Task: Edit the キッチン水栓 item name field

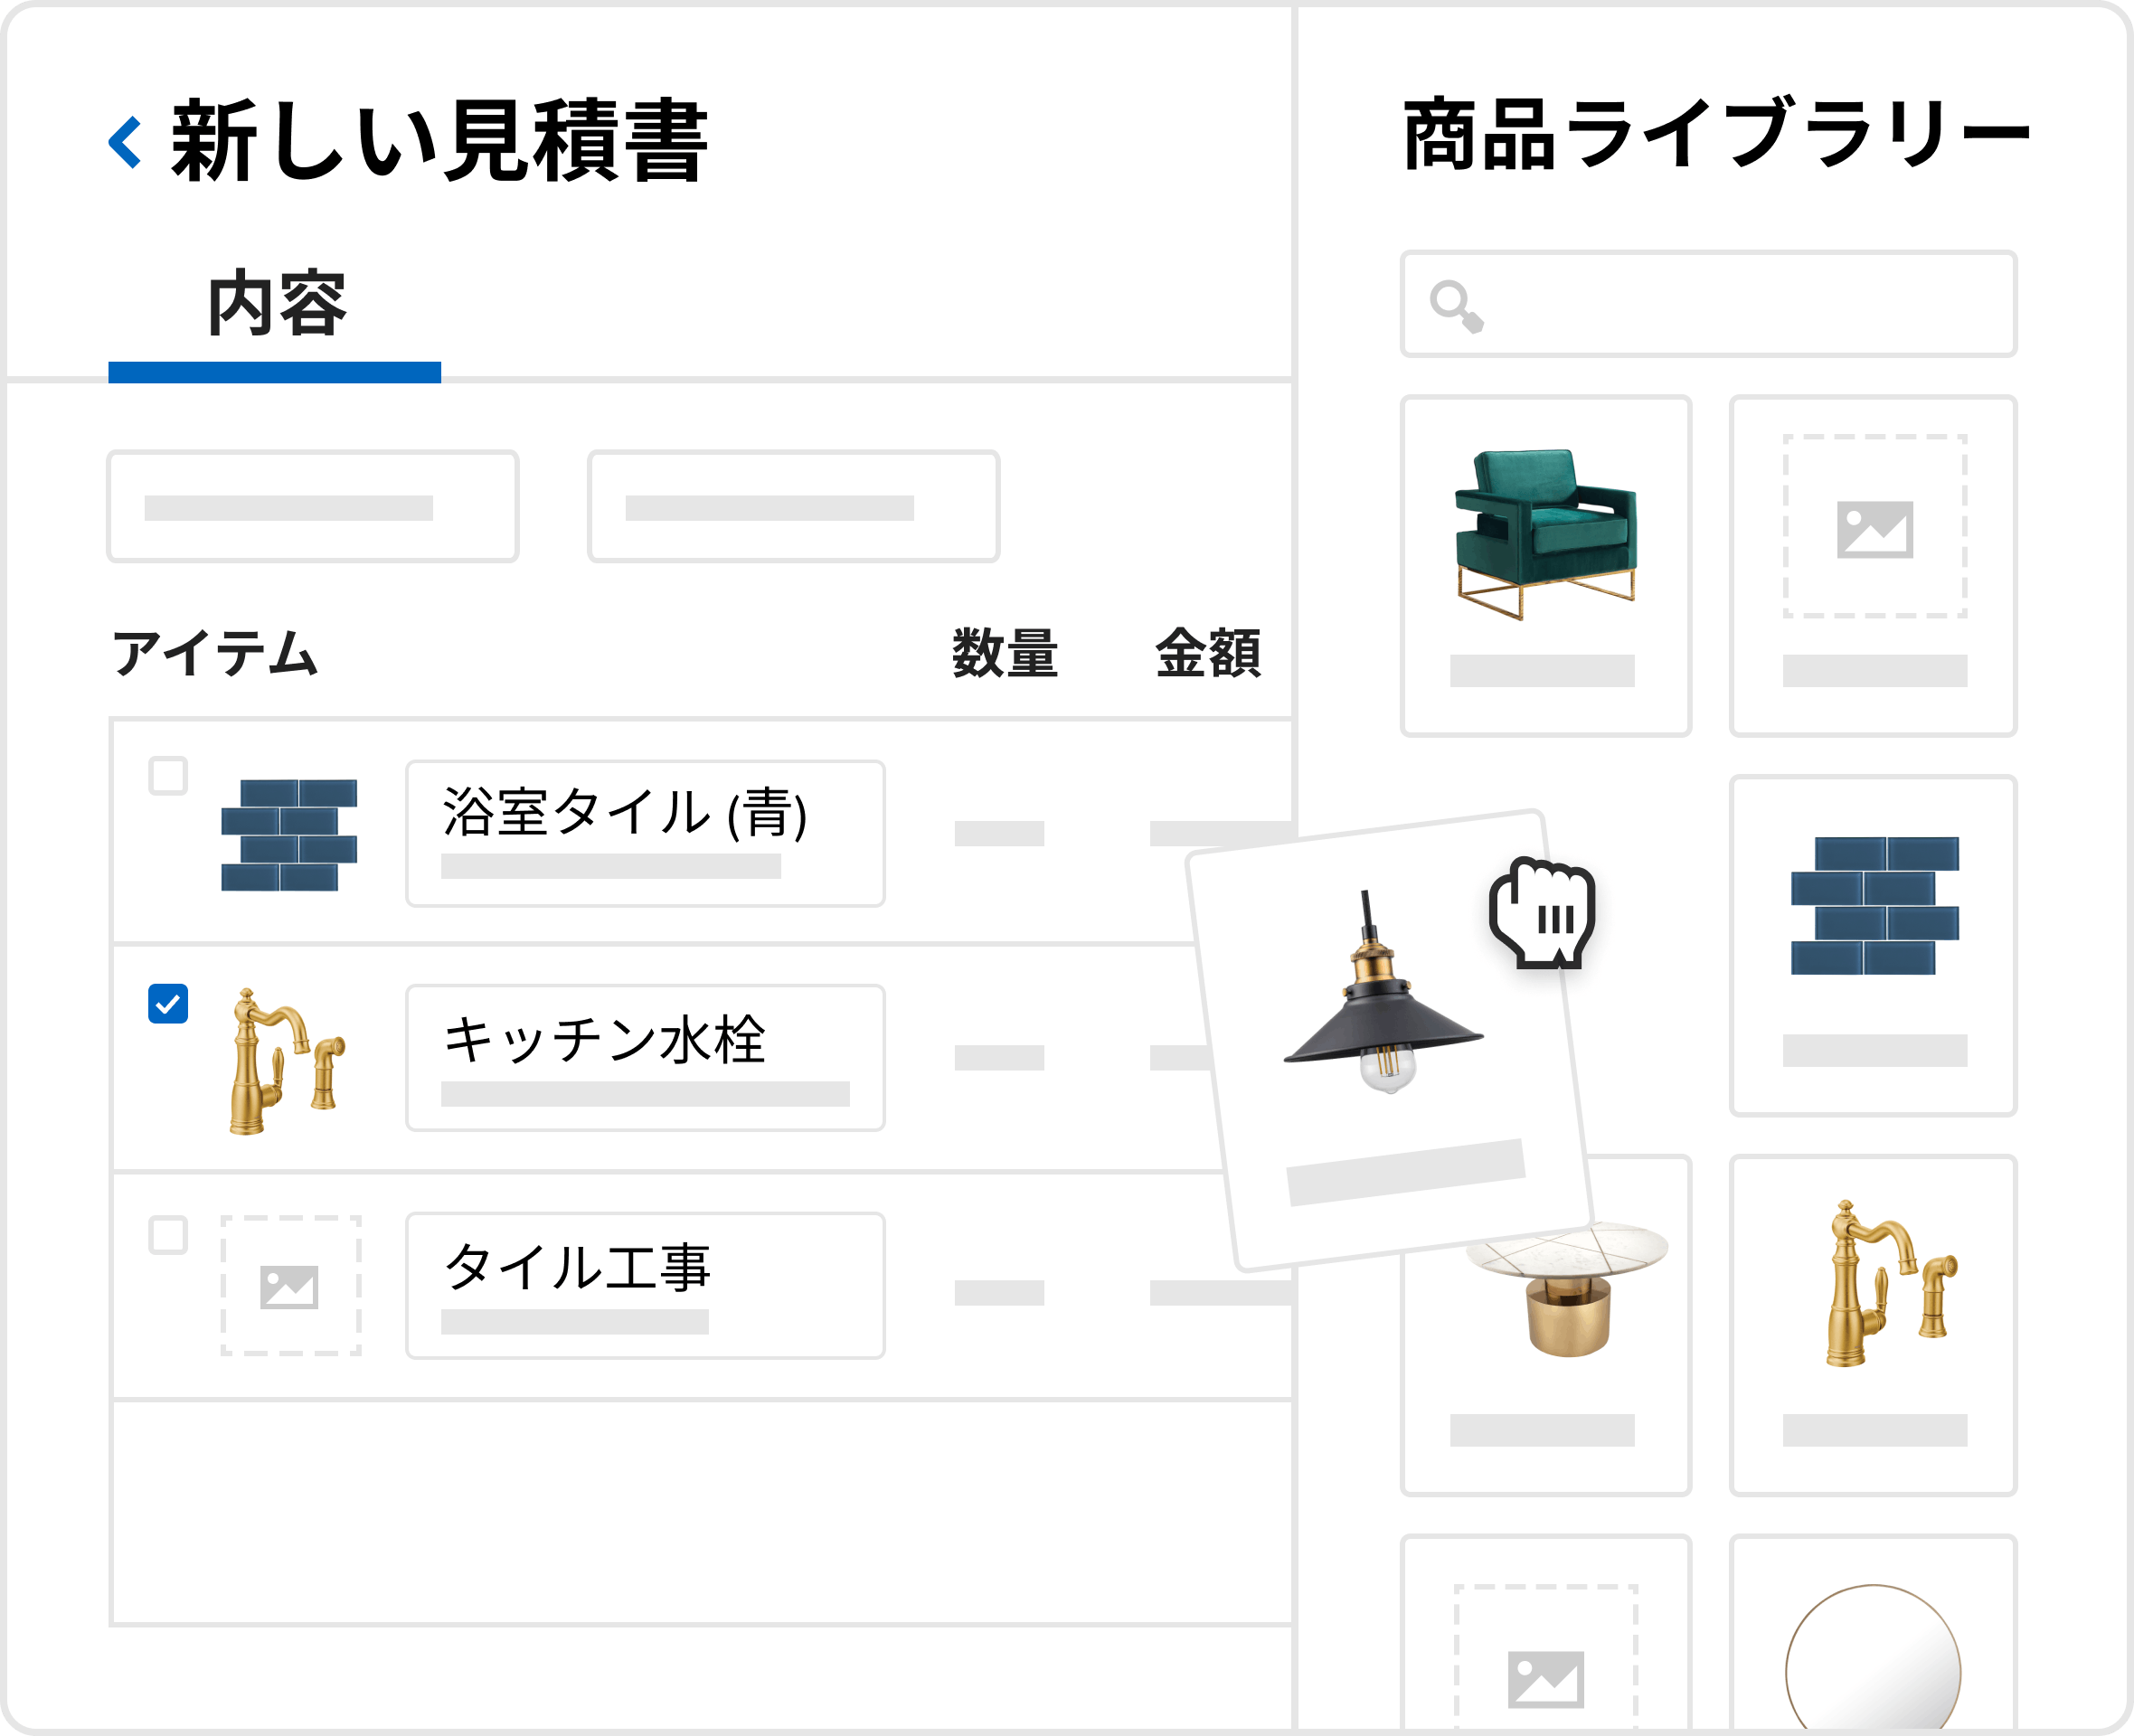Action: click(x=645, y=1058)
